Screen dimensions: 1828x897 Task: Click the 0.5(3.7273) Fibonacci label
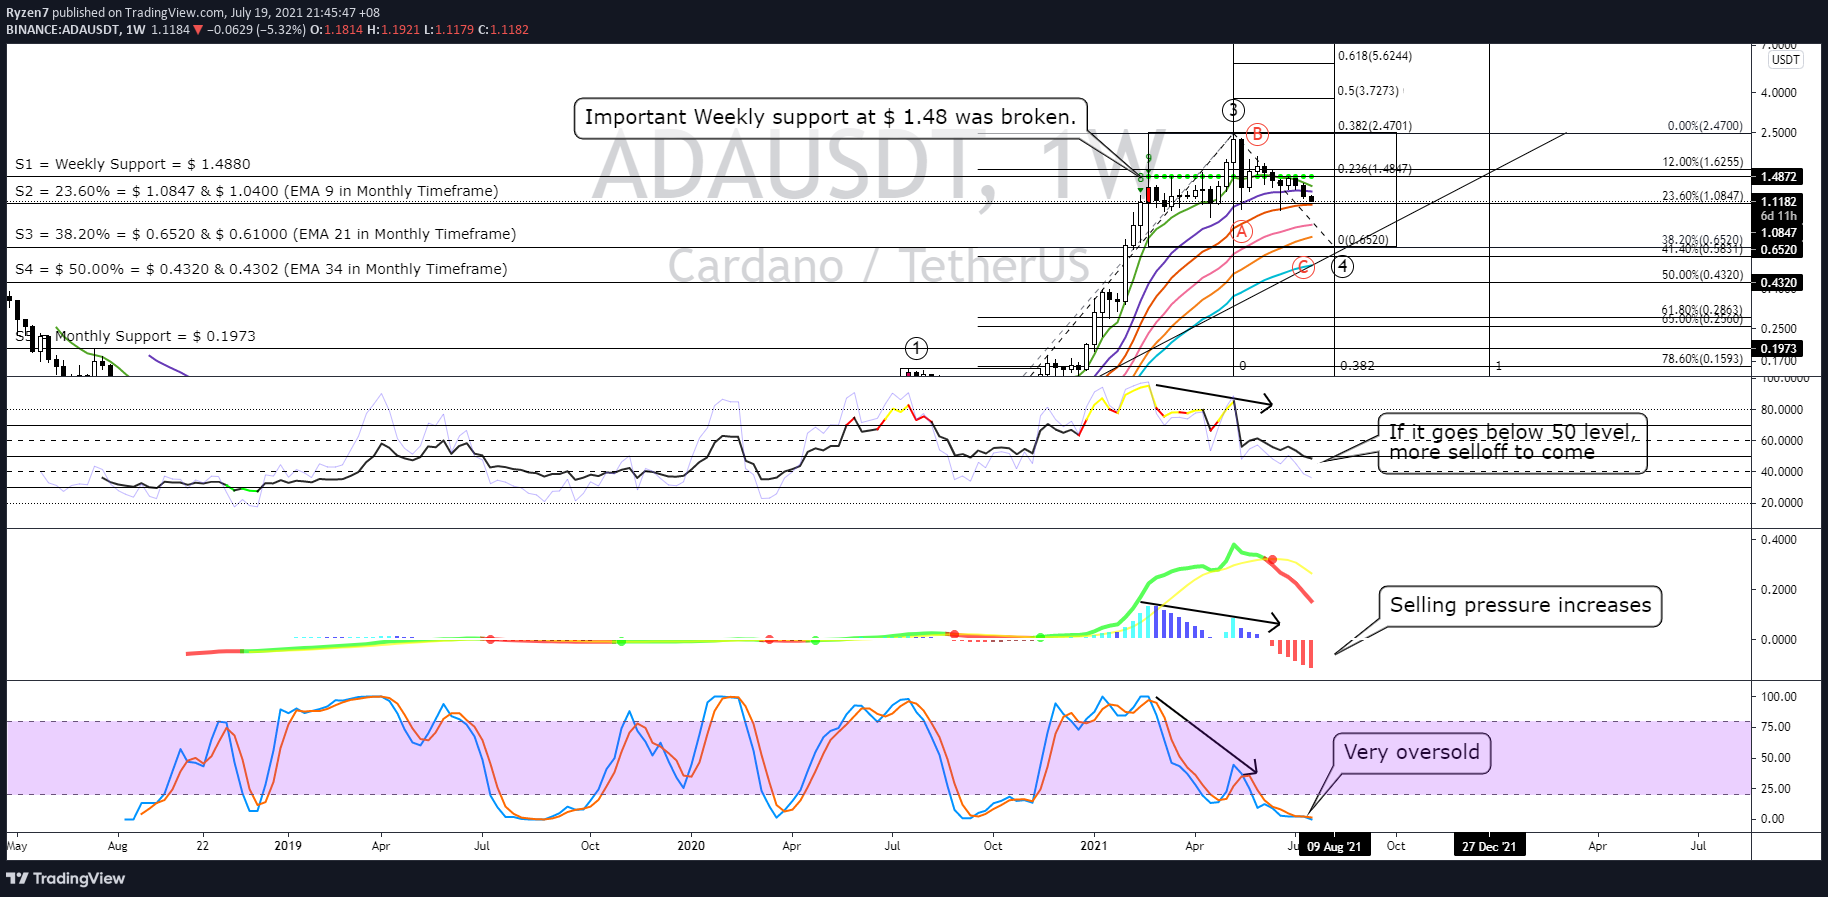tap(1368, 91)
